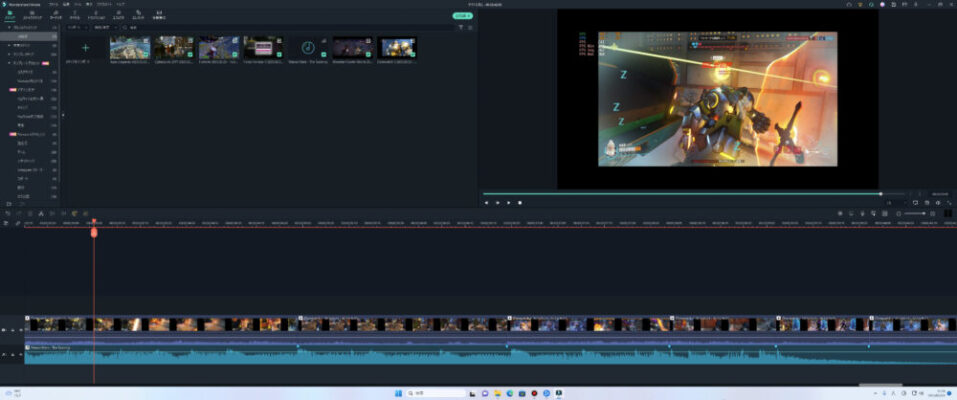Open the Stock Media tab
This screenshot has width=957, height=400.
[32, 15]
